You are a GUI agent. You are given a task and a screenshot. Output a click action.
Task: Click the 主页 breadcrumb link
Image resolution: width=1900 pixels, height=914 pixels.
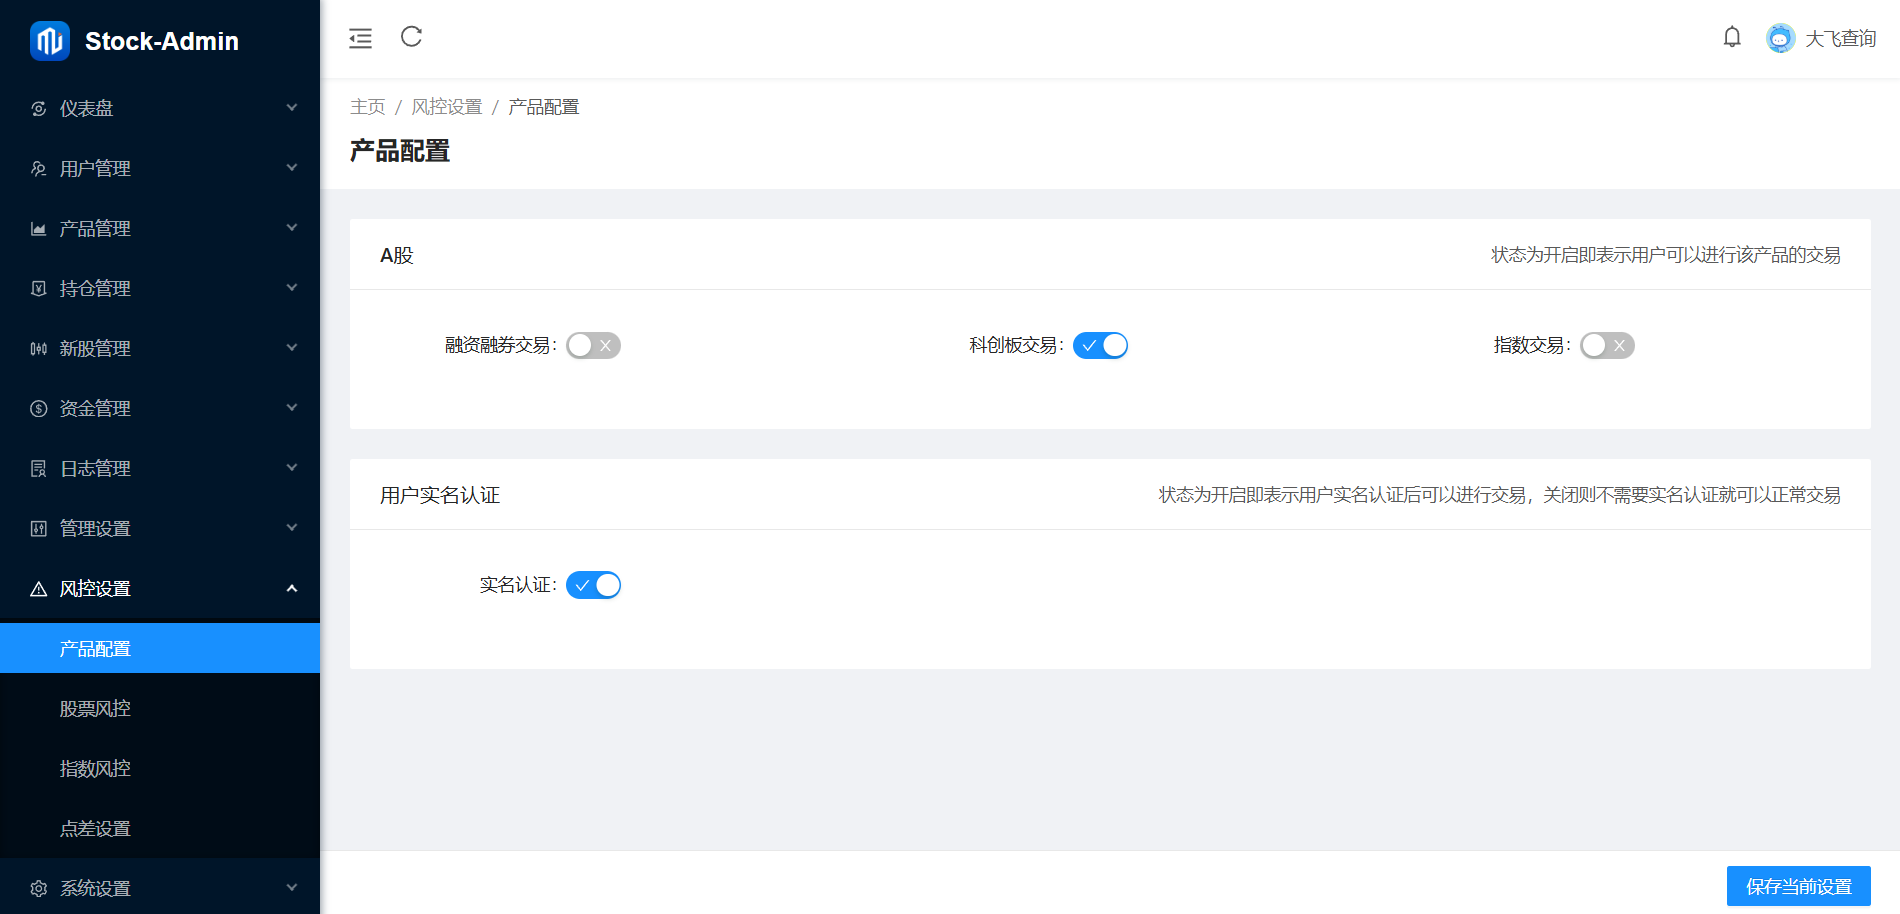(x=367, y=107)
